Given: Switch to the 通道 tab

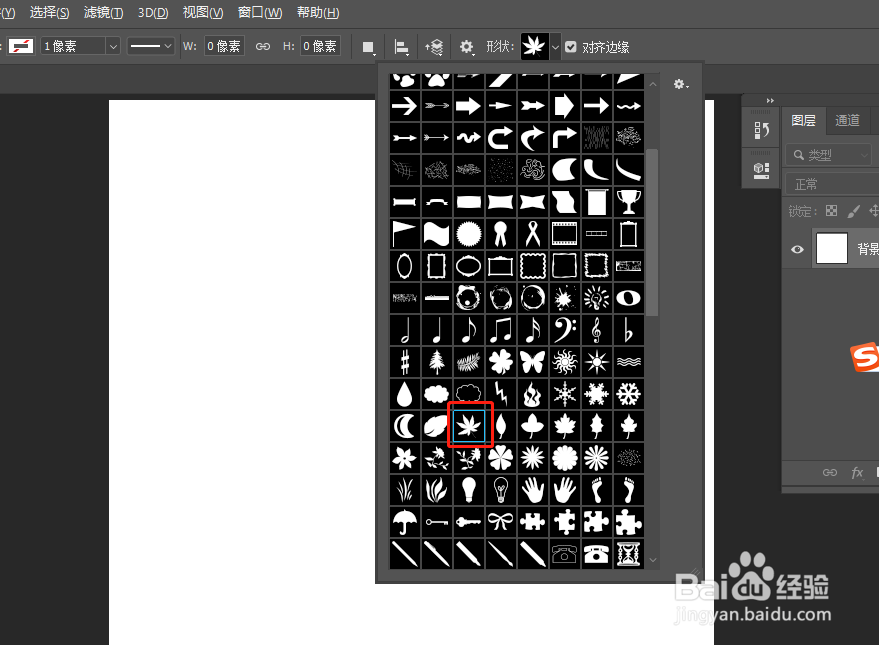Looking at the screenshot, I should 846,120.
